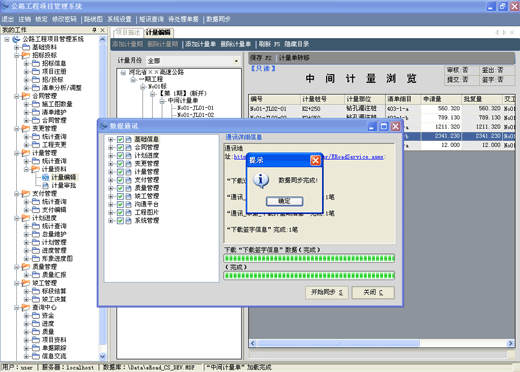Click the pin icon of 我的工作 panel
This screenshot has height=372, width=520.
point(94,30)
